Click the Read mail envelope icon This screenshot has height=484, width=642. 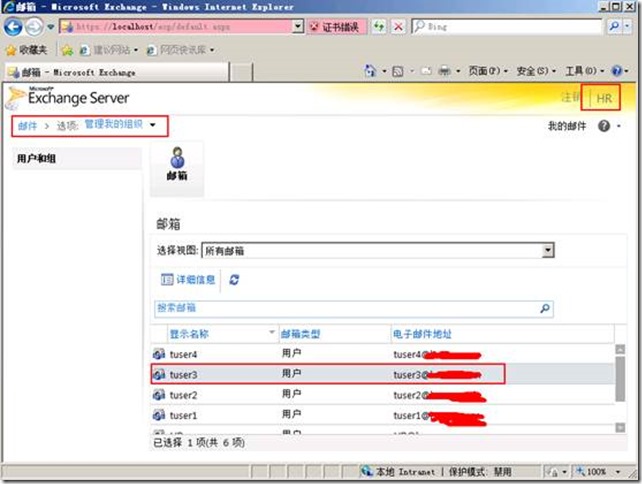426,71
